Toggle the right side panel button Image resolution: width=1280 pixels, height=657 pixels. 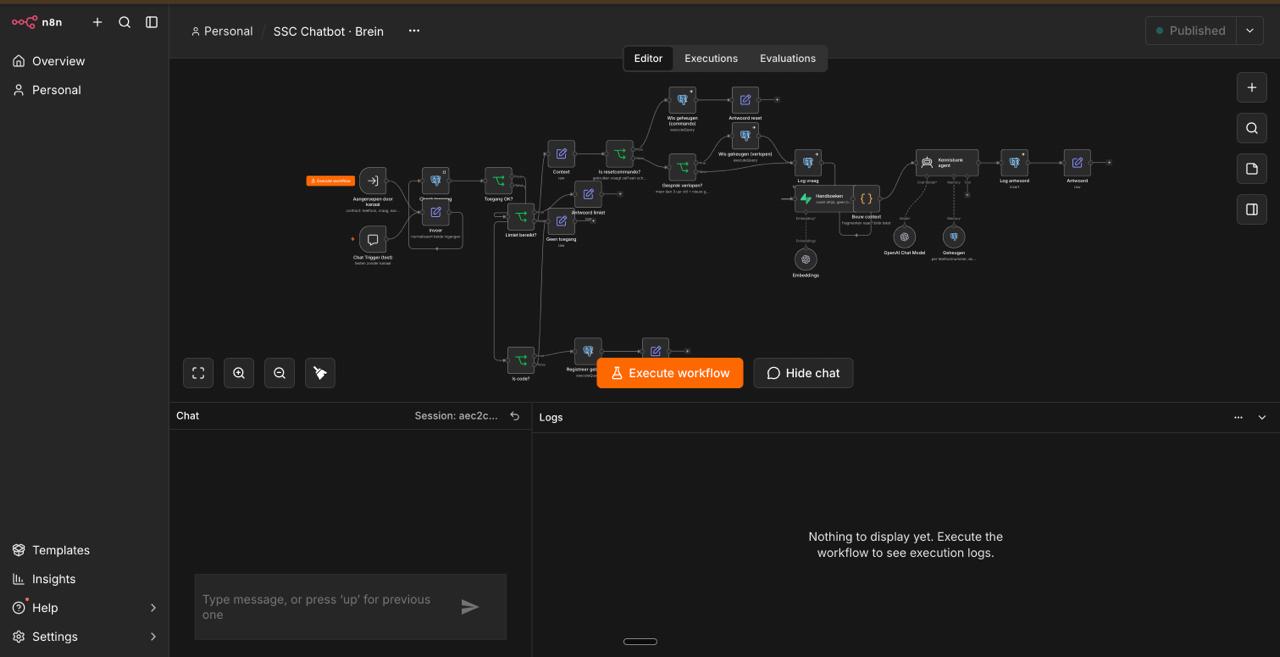point(1251,209)
